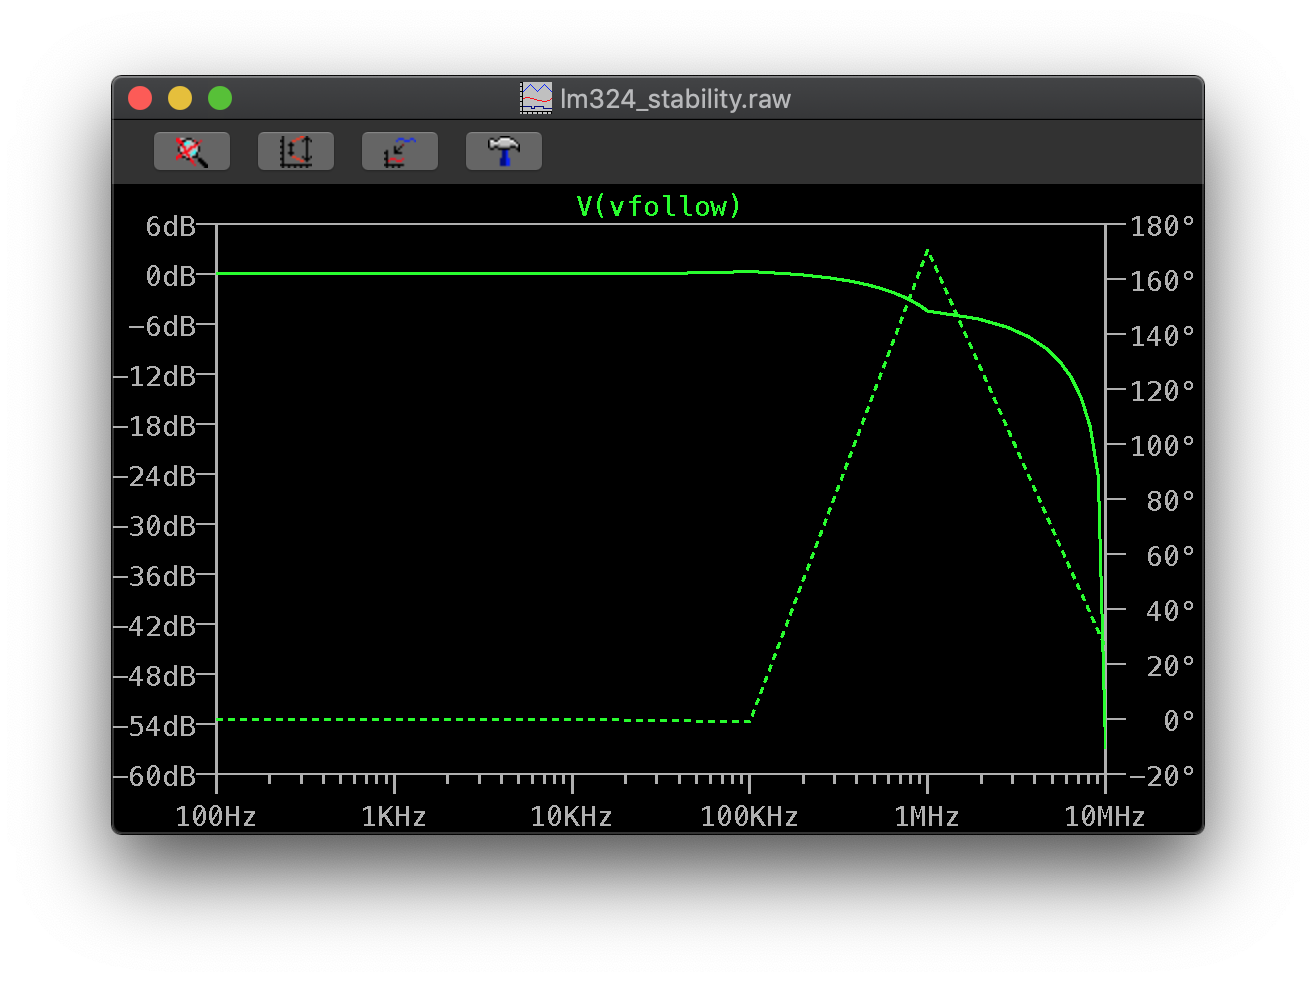This screenshot has height=982, width=1316.
Task: Click the lm324_stability.raw window title
Action: pos(675,99)
